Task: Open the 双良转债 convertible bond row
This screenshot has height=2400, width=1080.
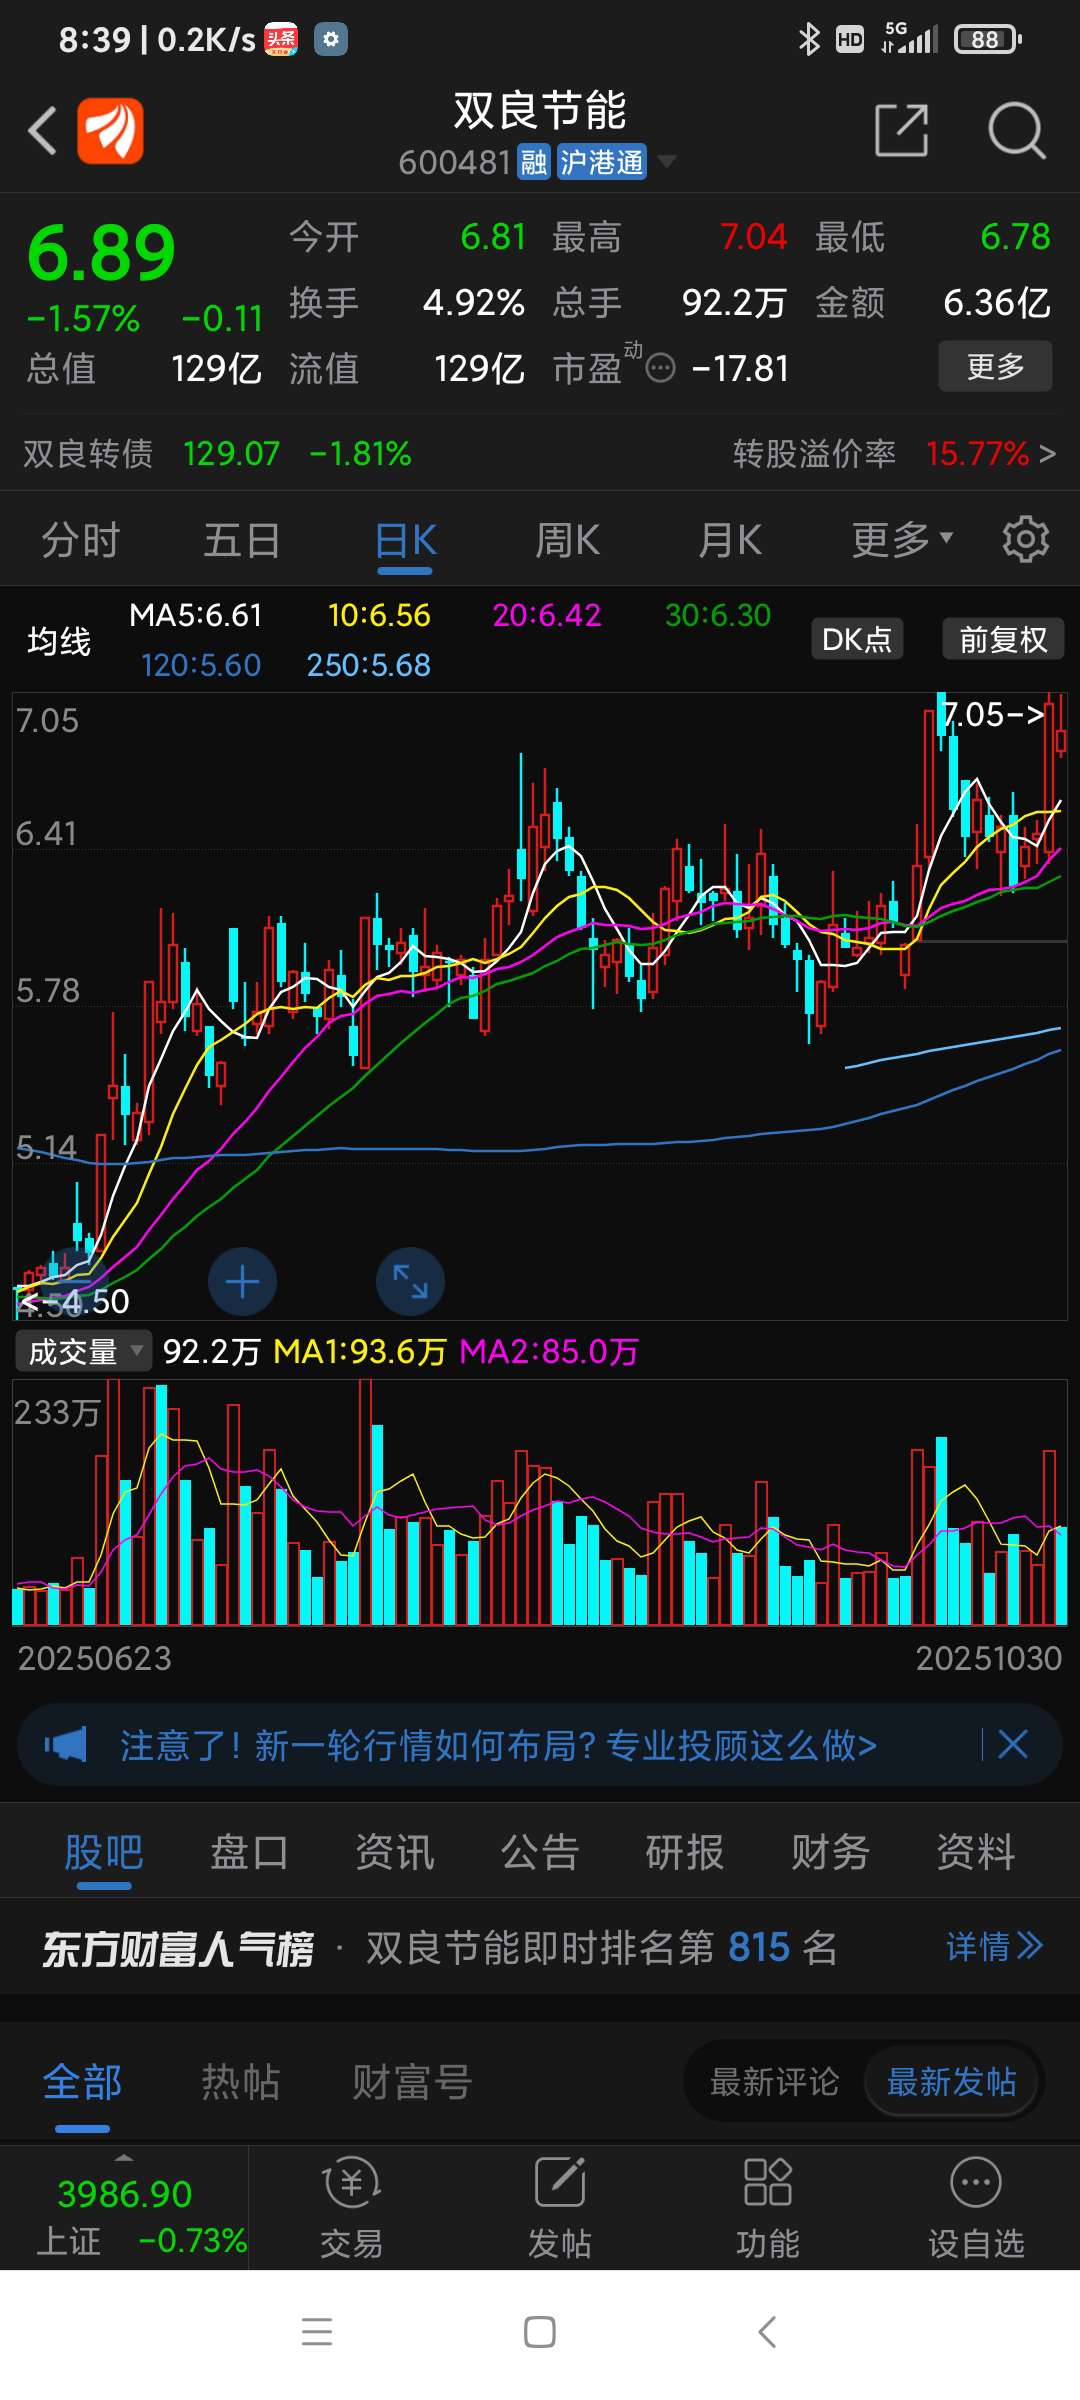Action: 540,454
